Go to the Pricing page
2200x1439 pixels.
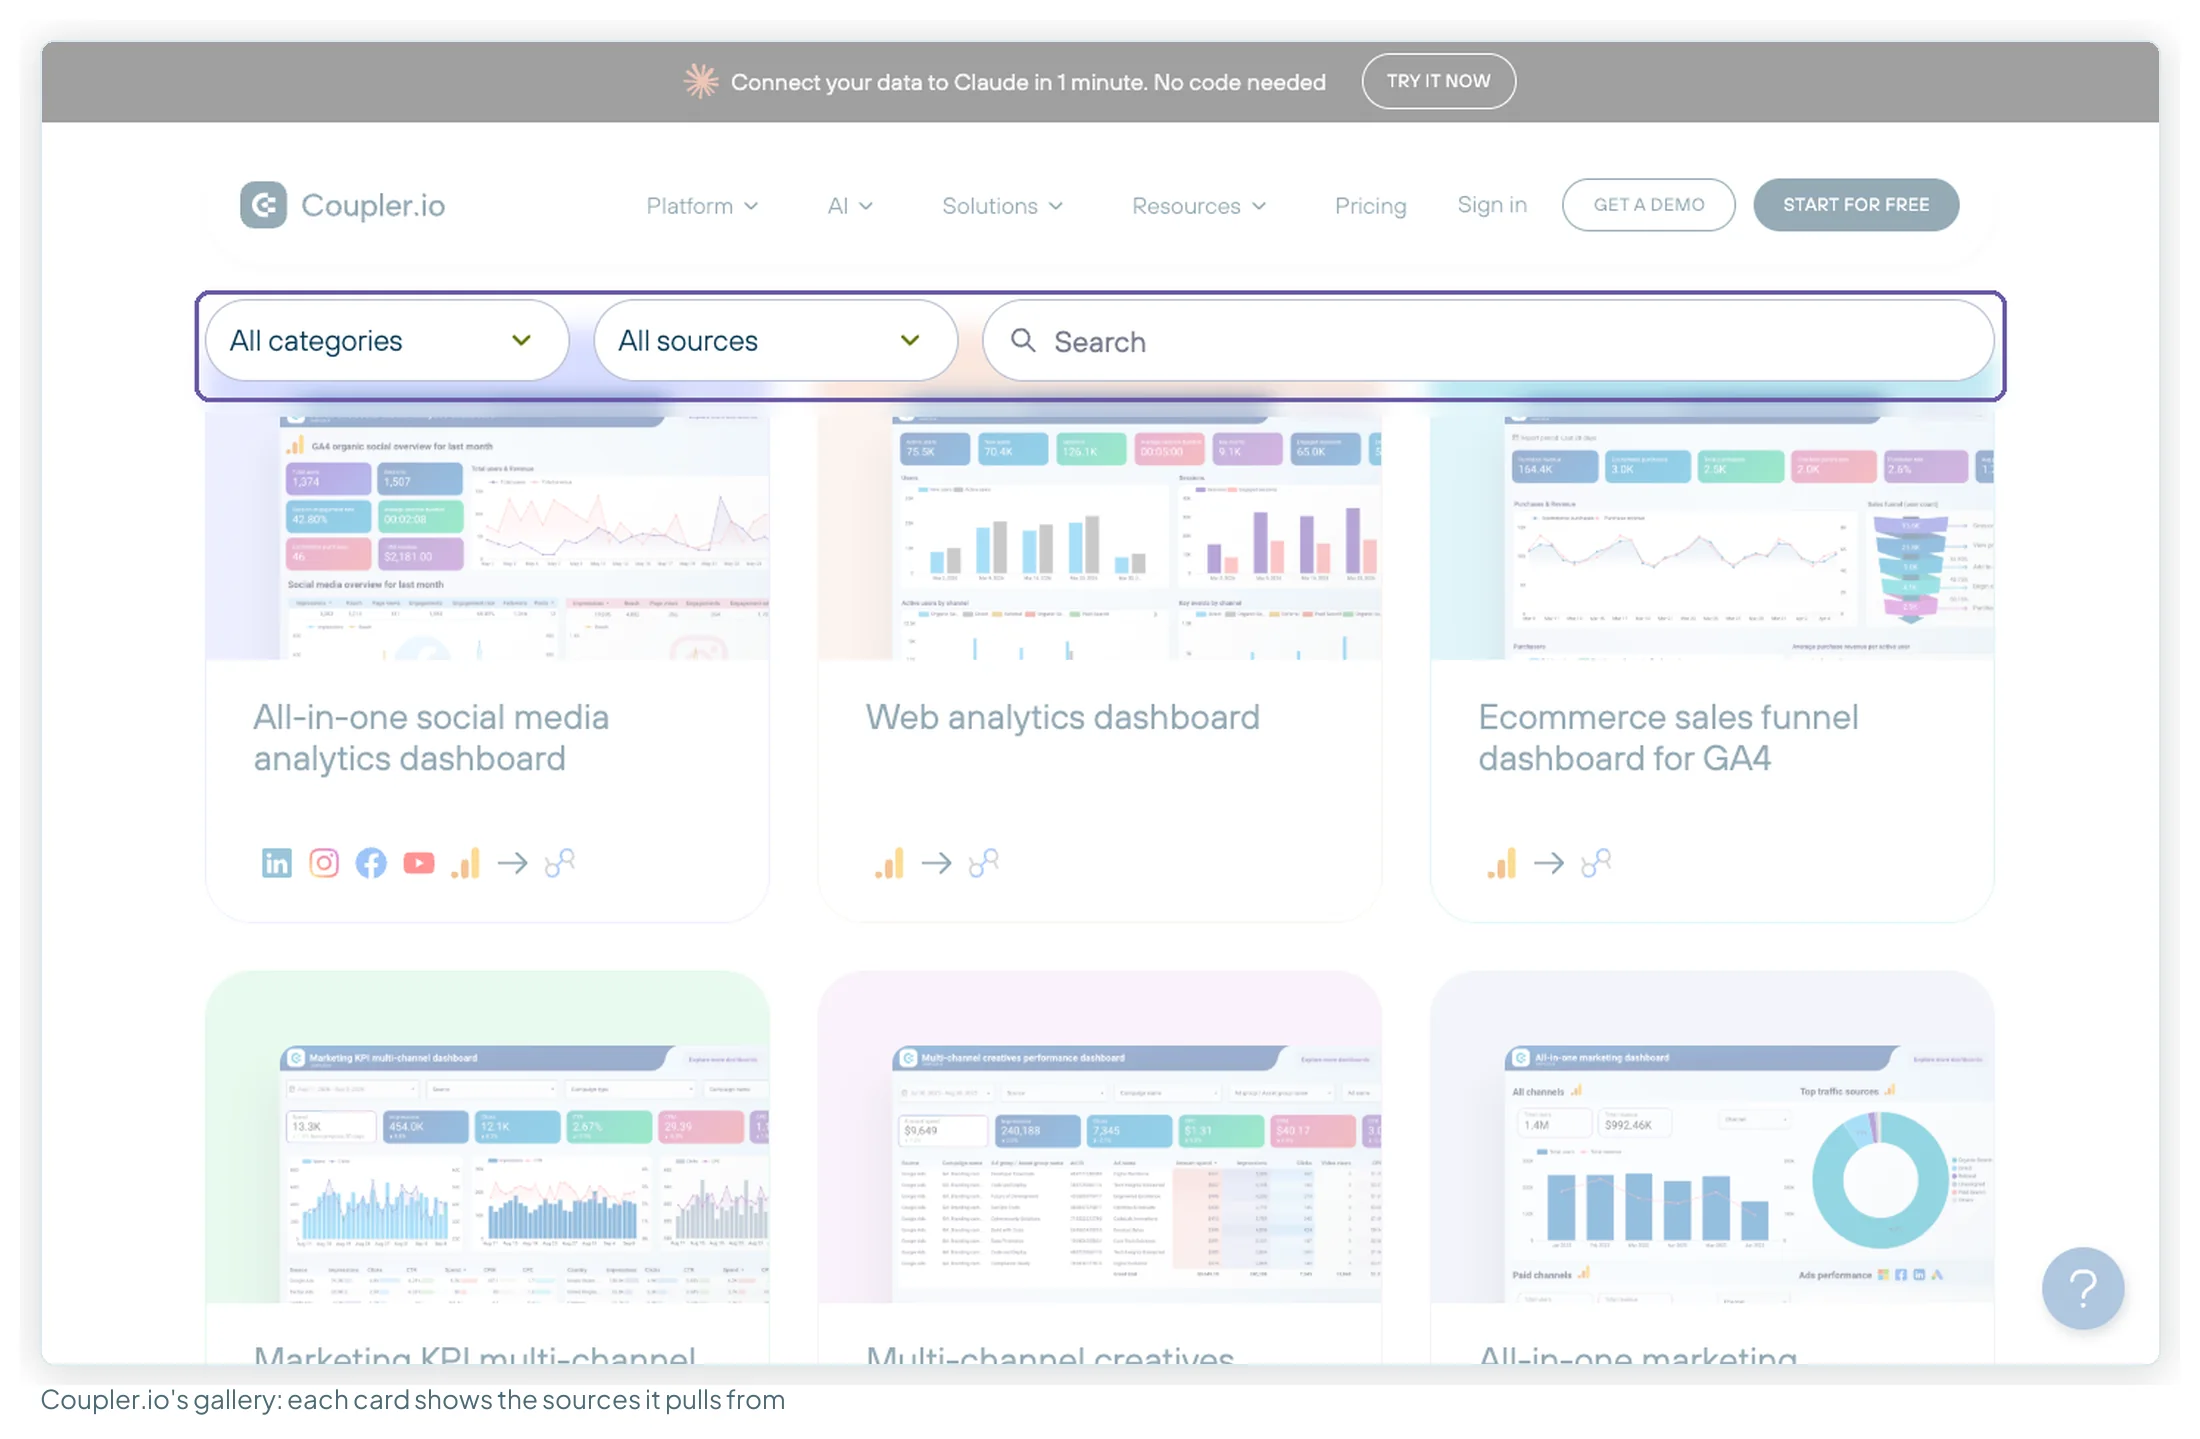[1370, 206]
